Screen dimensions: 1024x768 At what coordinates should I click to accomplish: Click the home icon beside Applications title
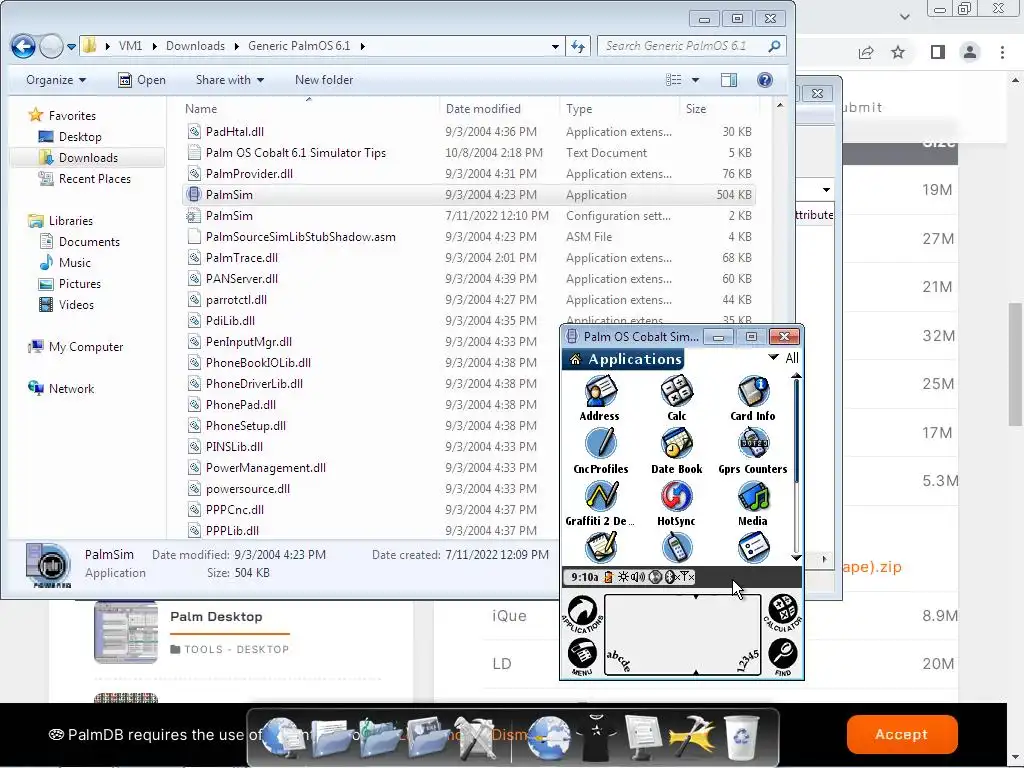tap(575, 359)
